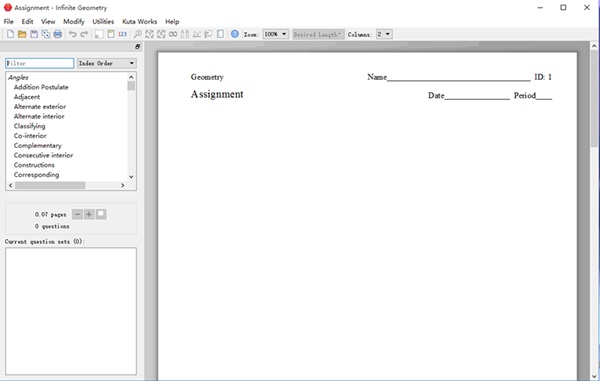
Task: Open the Desired Length dropdown
Action: click(x=318, y=34)
